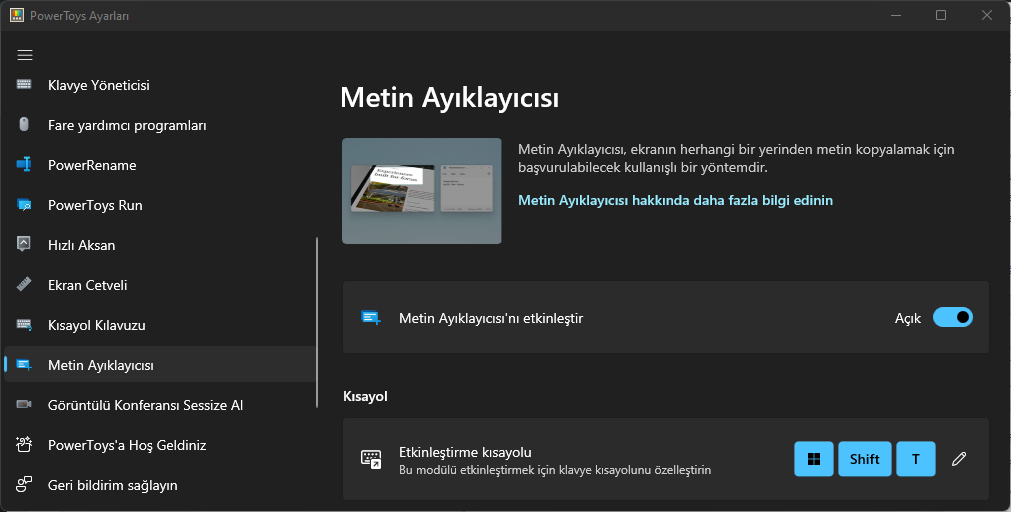Click the Text Extractor preview thumbnail

(422, 191)
